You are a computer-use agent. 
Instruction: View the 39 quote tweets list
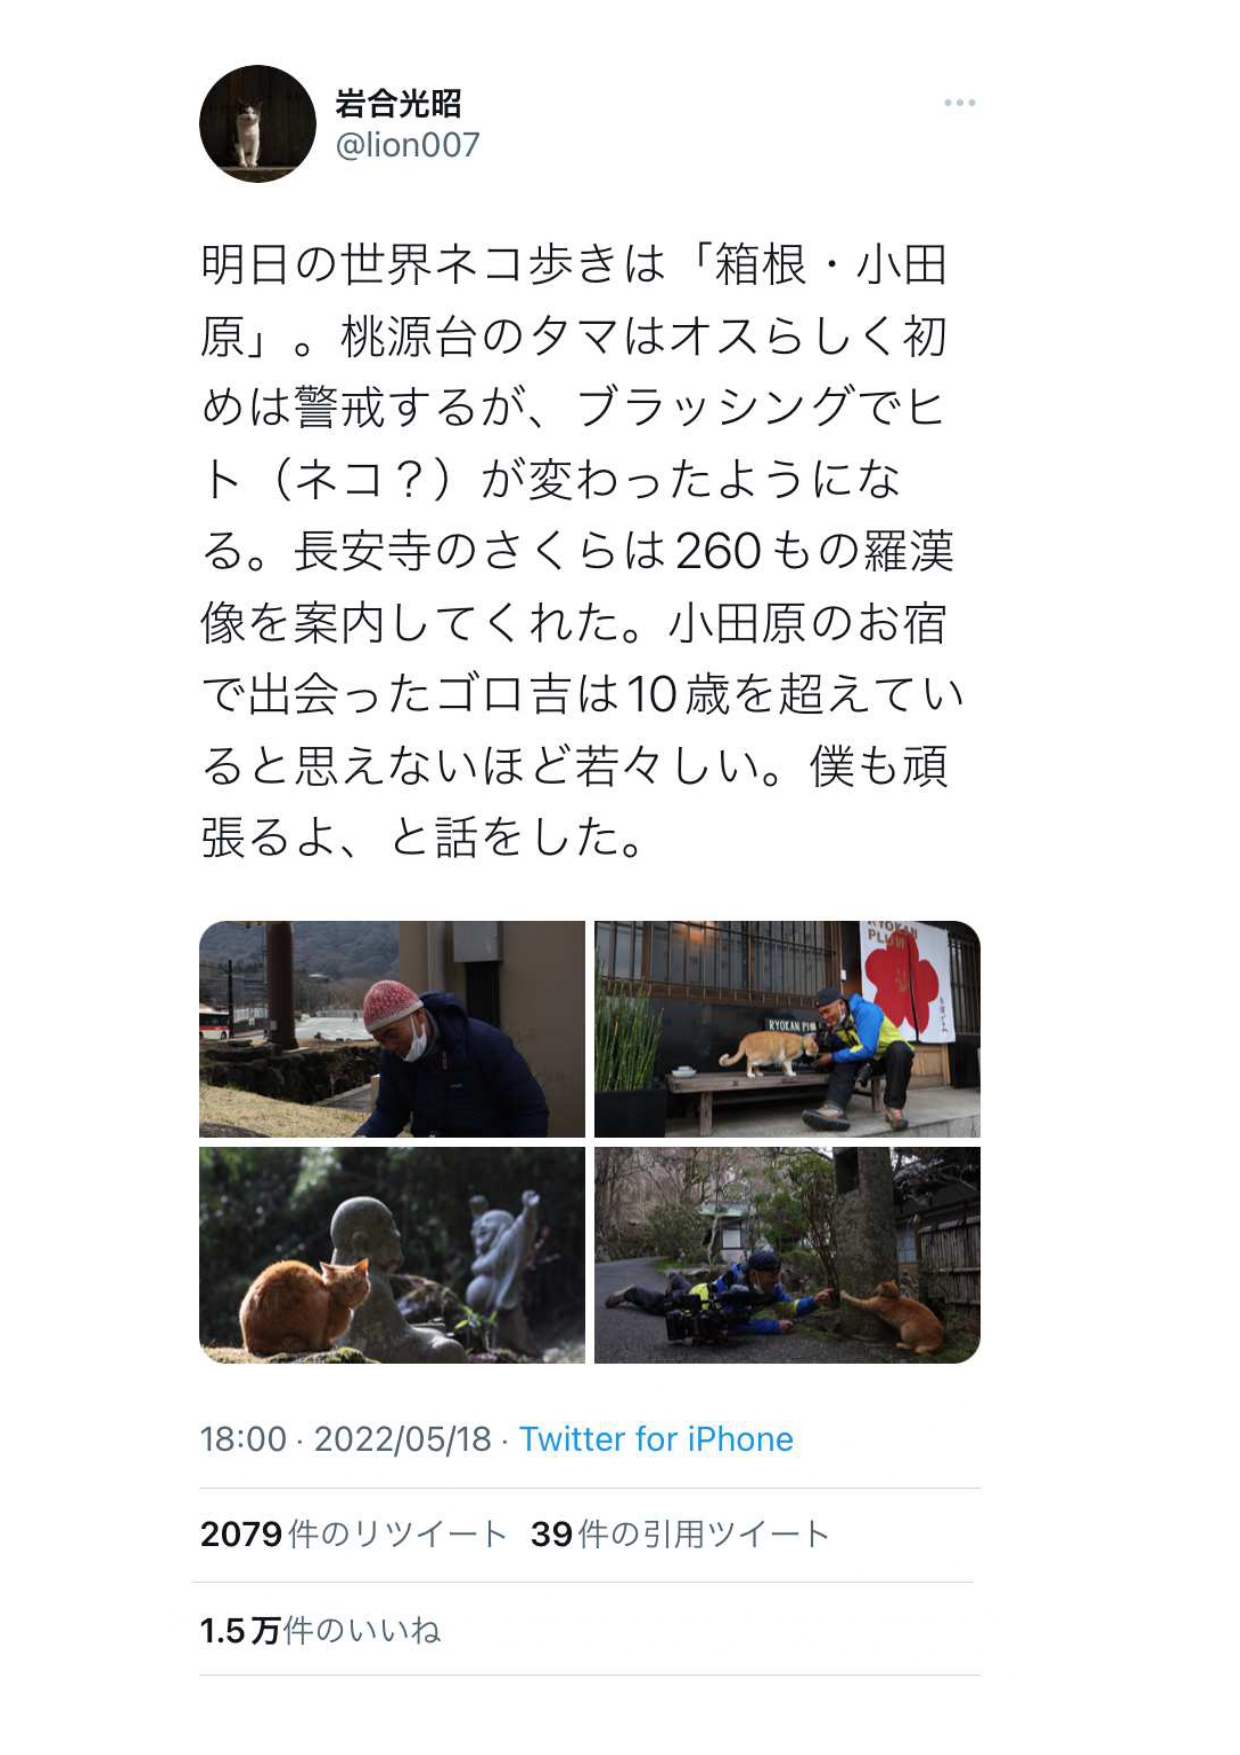point(680,1534)
